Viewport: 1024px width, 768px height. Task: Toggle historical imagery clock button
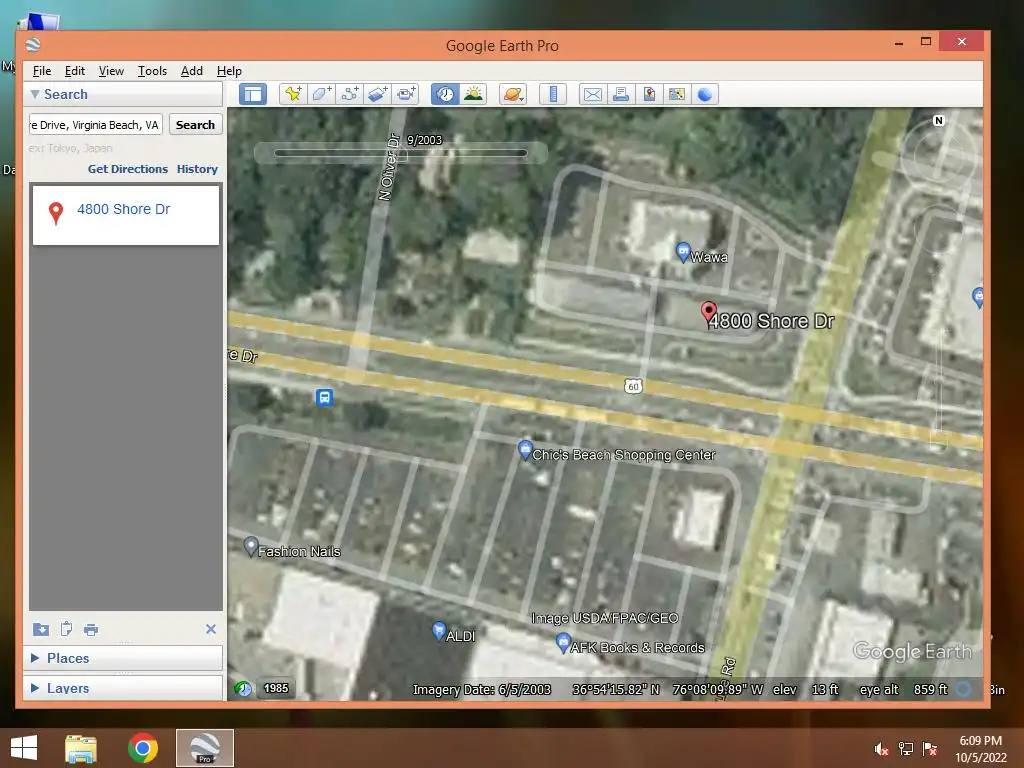point(445,95)
